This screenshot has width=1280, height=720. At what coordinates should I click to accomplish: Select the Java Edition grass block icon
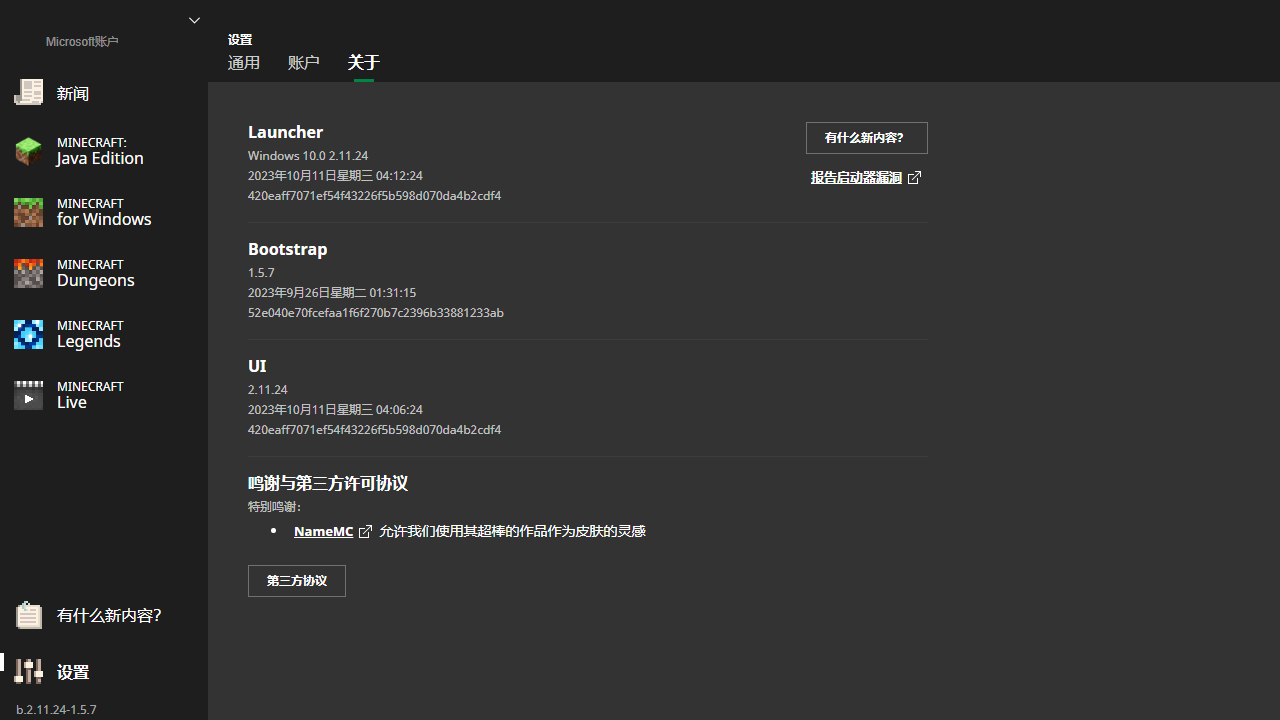click(28, 151)
